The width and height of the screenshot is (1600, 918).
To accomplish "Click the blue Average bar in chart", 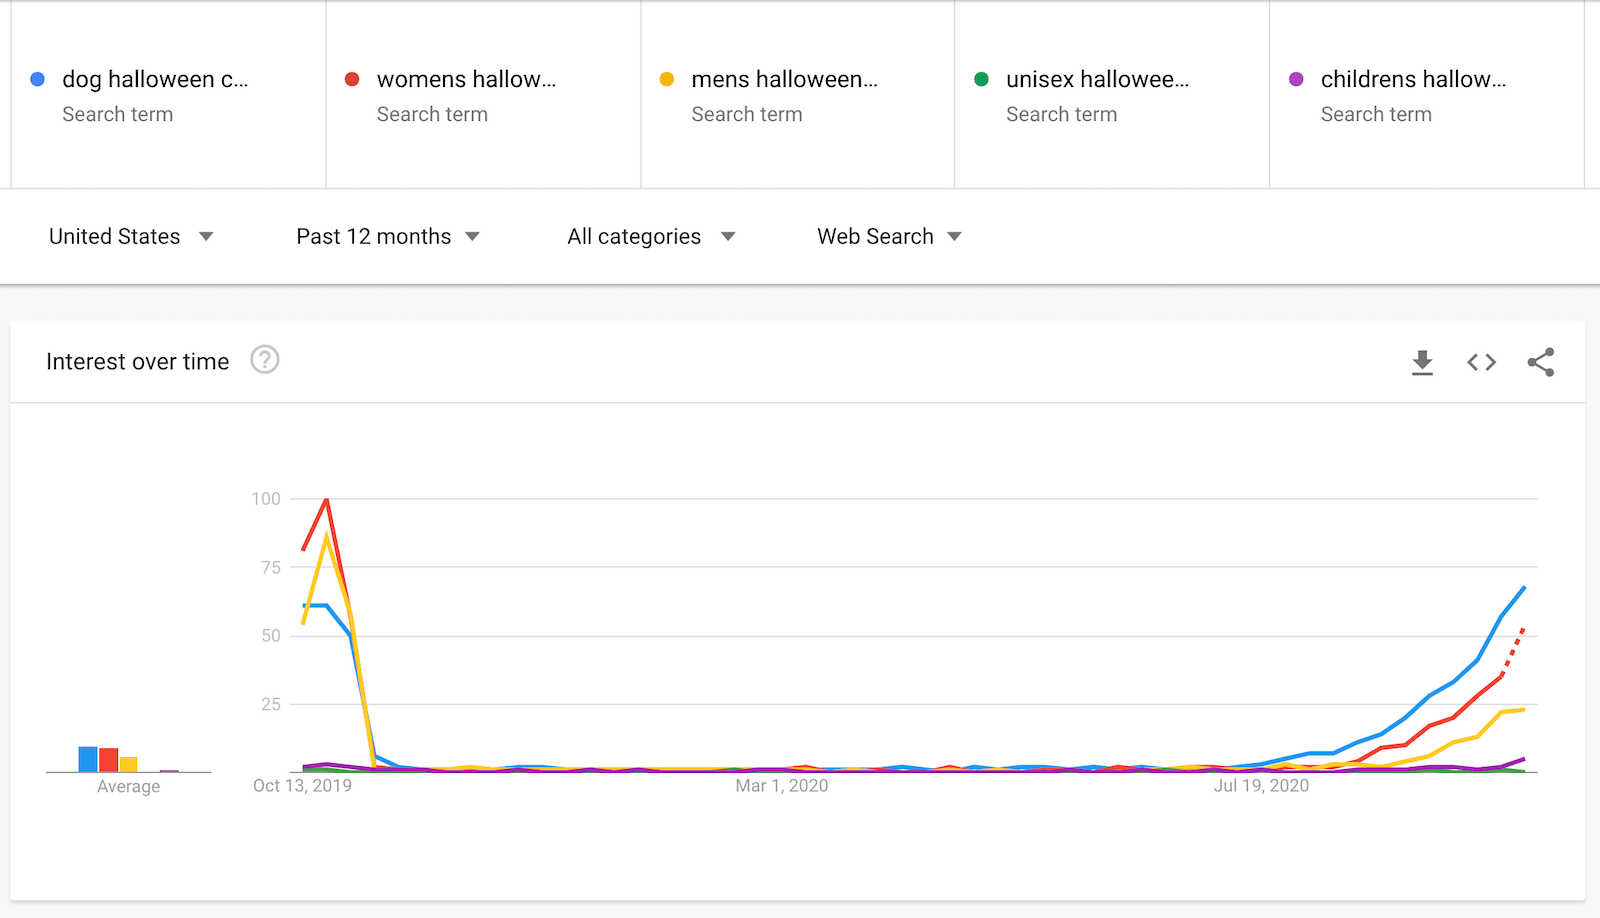I will [88, 759].
